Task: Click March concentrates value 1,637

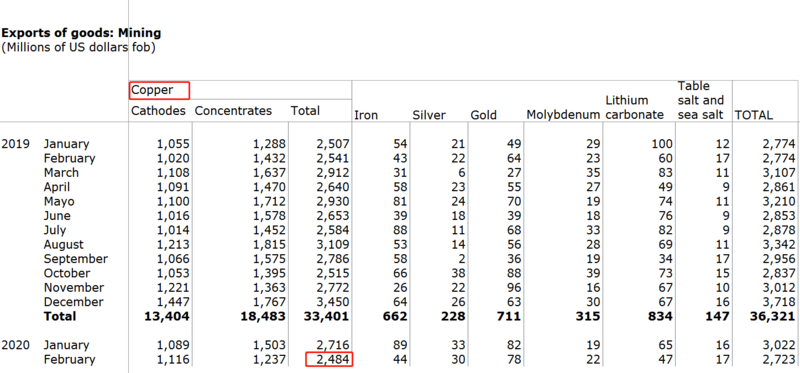Action: click(x=269, y=172)
